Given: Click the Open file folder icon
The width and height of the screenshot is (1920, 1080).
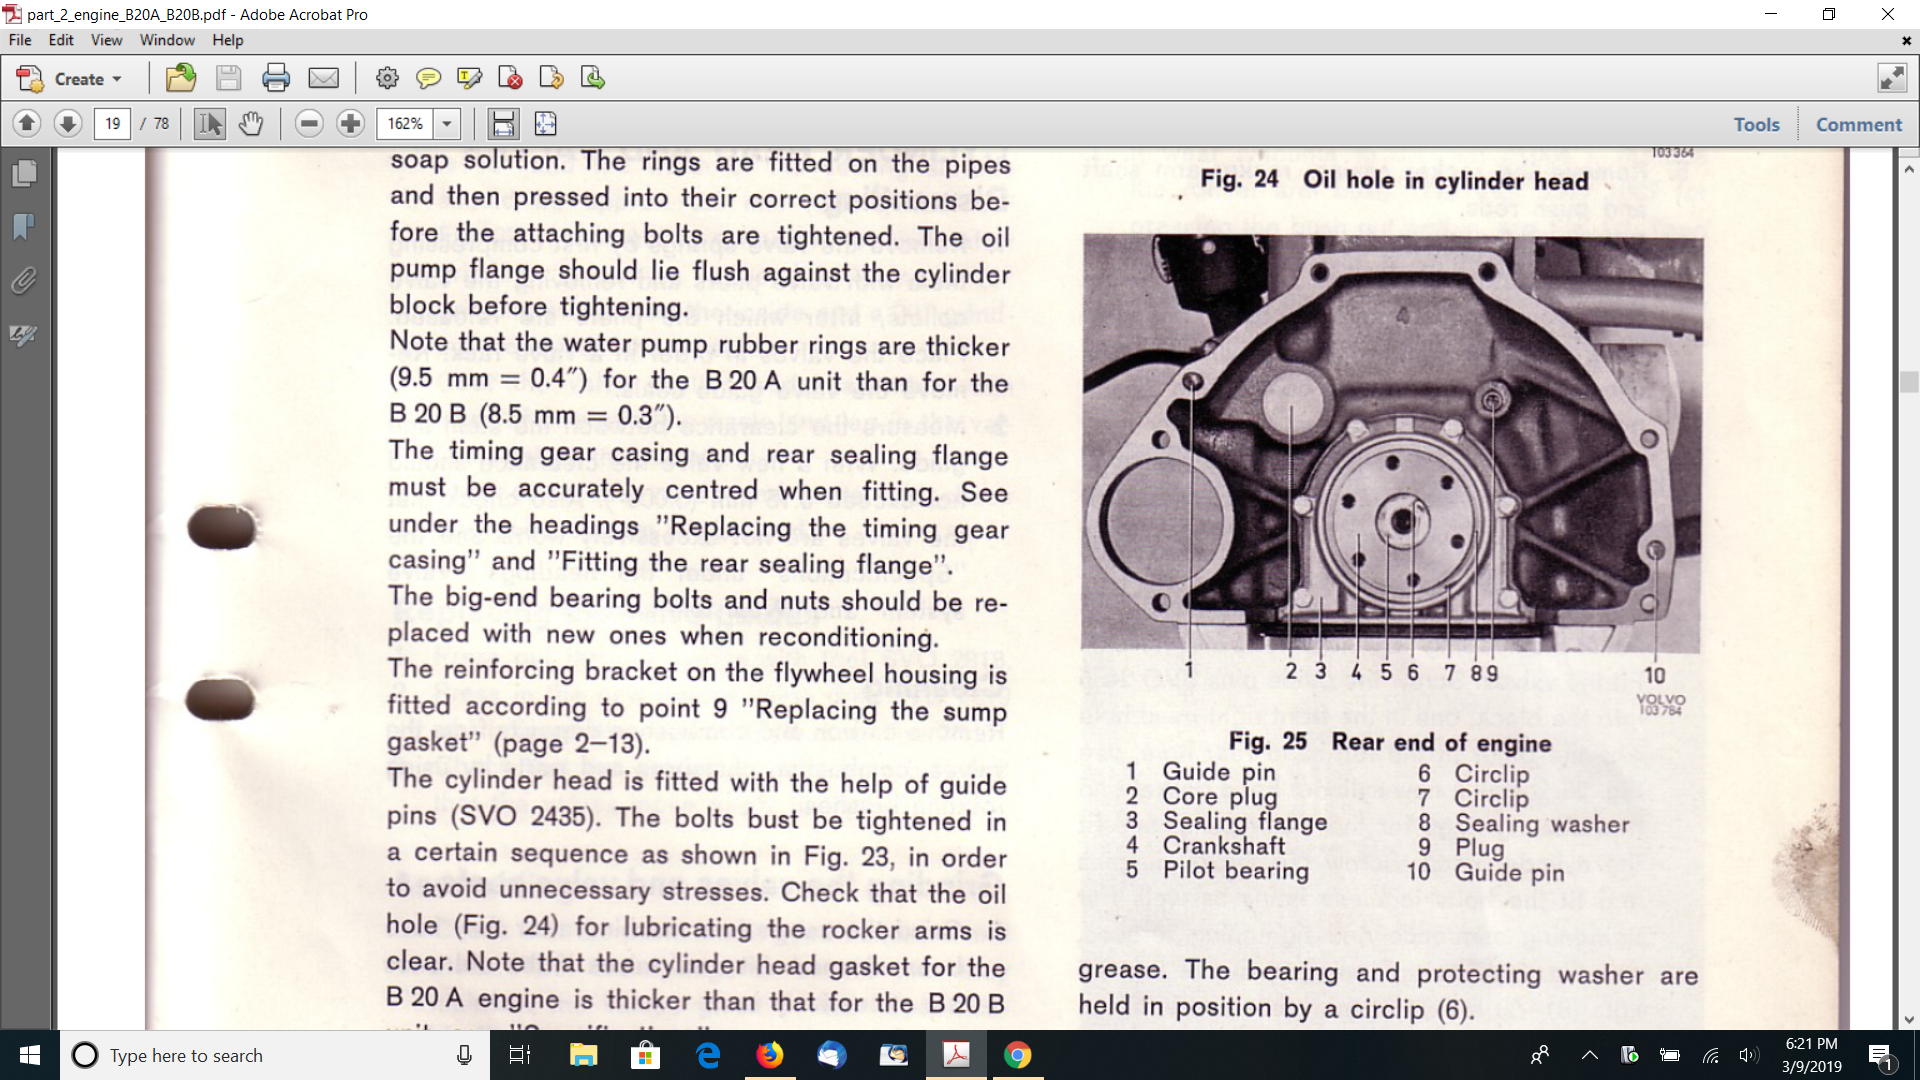Looking at the screenshot, I should [181, 78].
